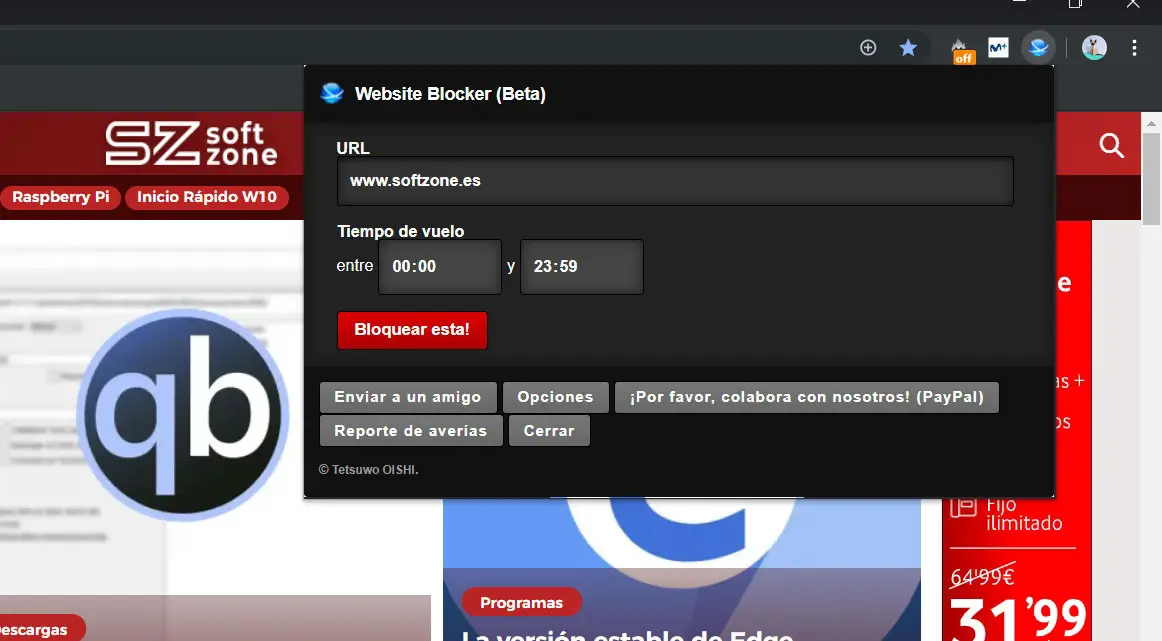
Task: Open the Chrome three-dot menu
Action: click(1134, 48)
